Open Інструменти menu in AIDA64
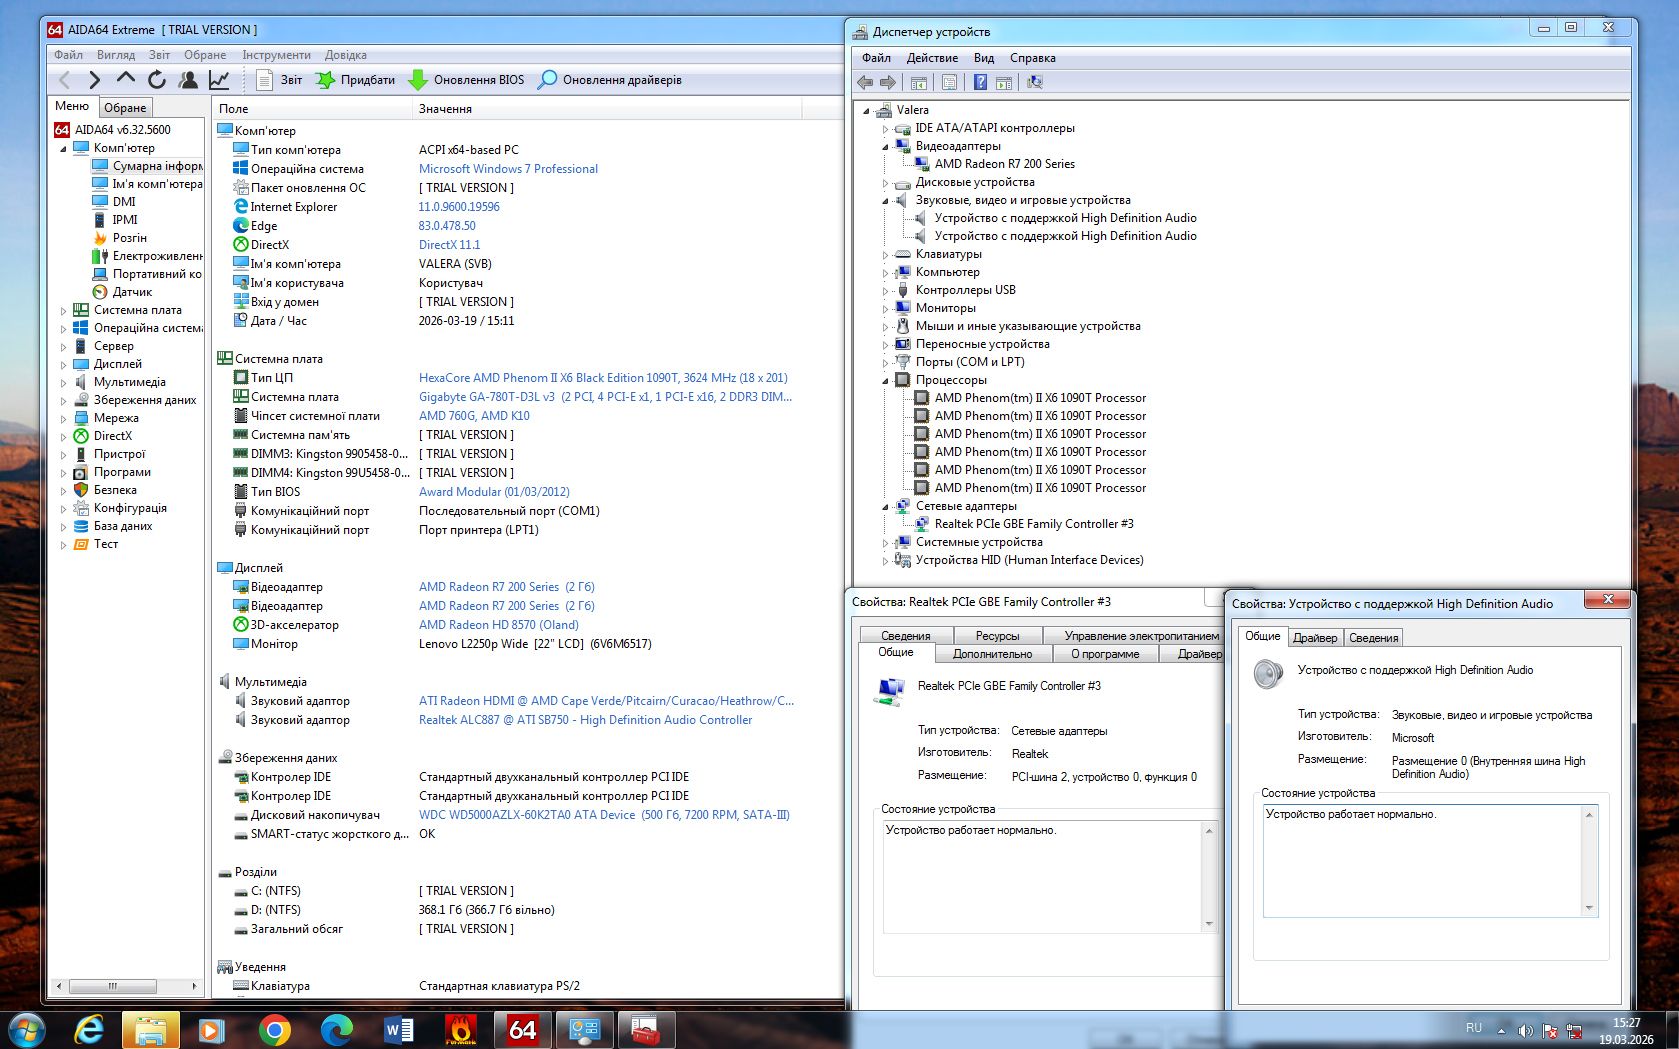 coord(276,55)
